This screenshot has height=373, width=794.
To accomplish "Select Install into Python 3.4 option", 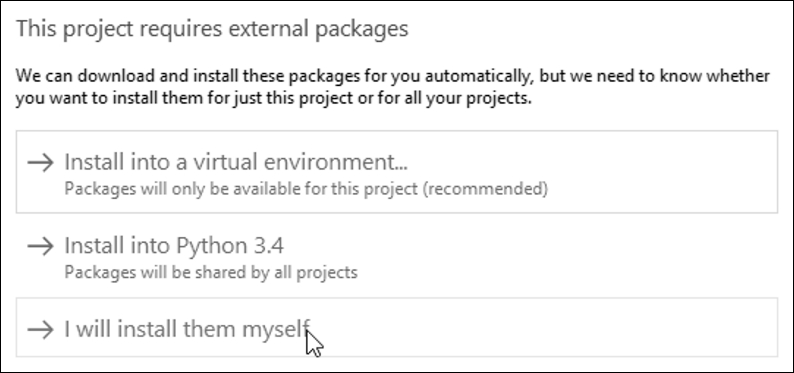I will pos(396,257).
